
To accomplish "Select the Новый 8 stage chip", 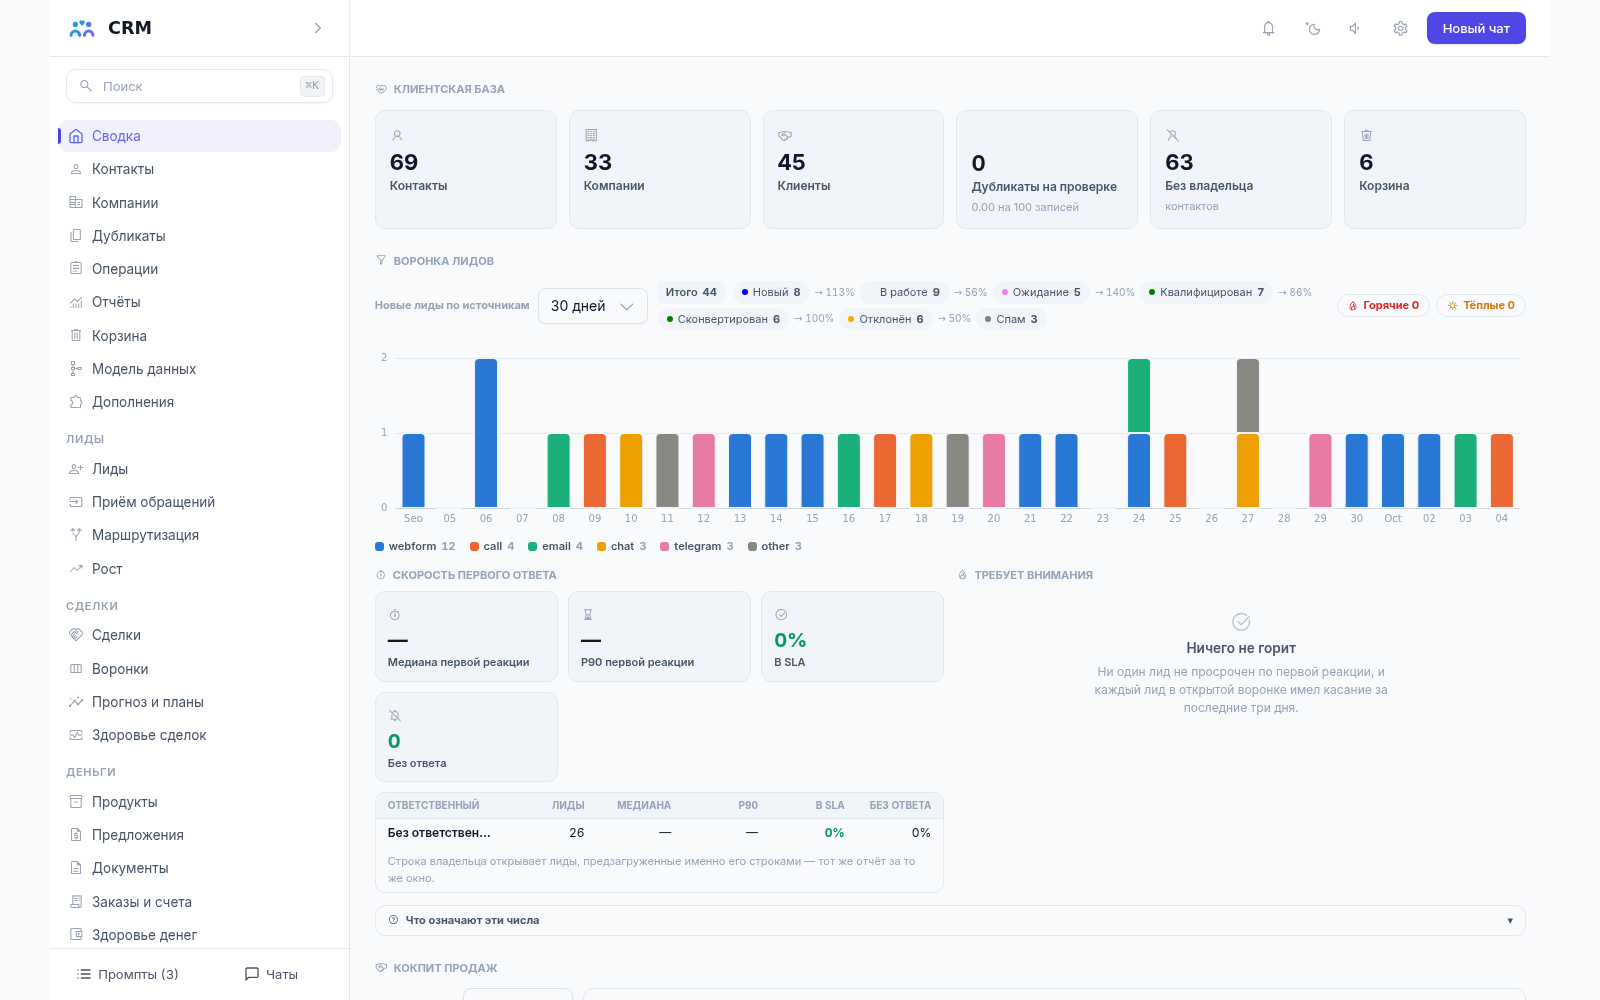I will [x=771, y=292].
